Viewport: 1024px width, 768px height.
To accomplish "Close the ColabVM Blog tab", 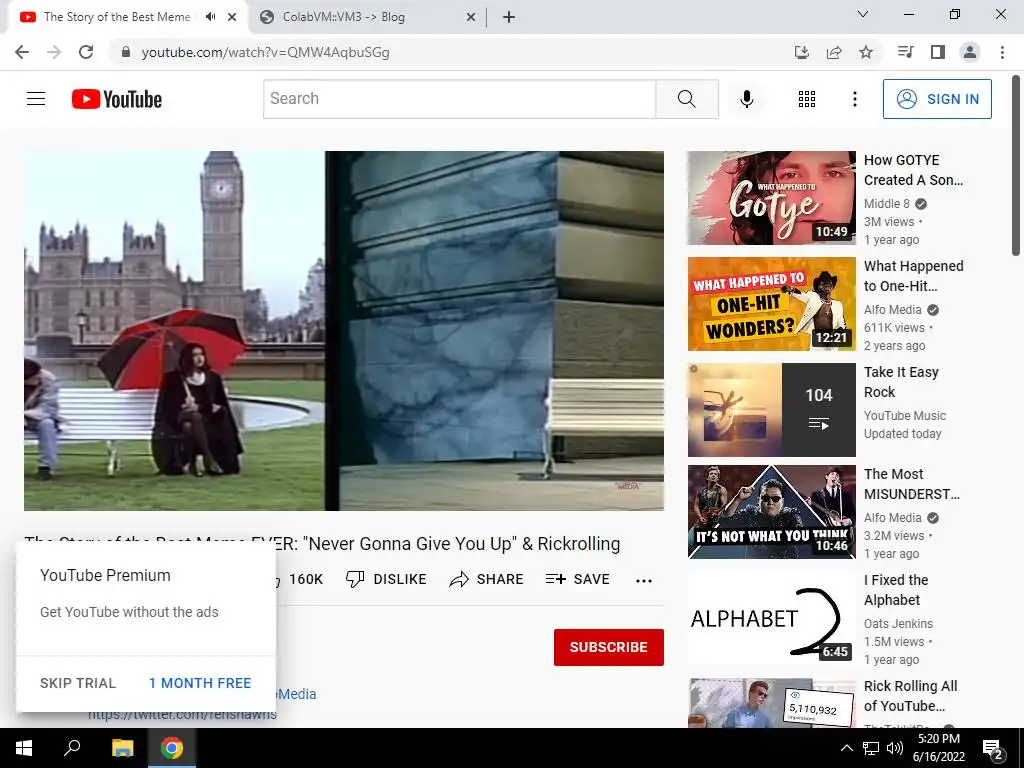I will tap(471, 17).
